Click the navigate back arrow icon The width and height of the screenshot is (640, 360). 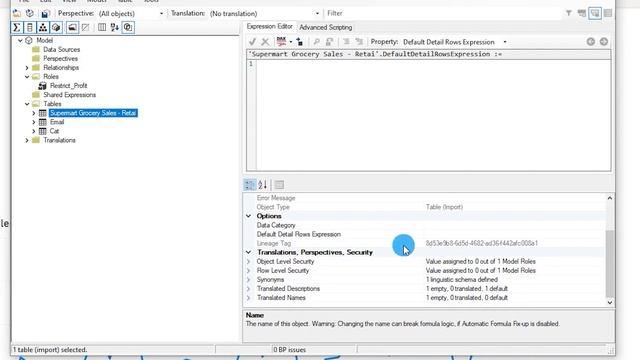click(591, 42)
